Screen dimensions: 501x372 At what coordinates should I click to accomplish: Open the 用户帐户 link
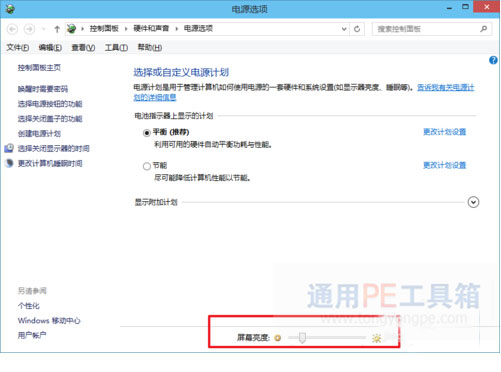coord(32,335)
